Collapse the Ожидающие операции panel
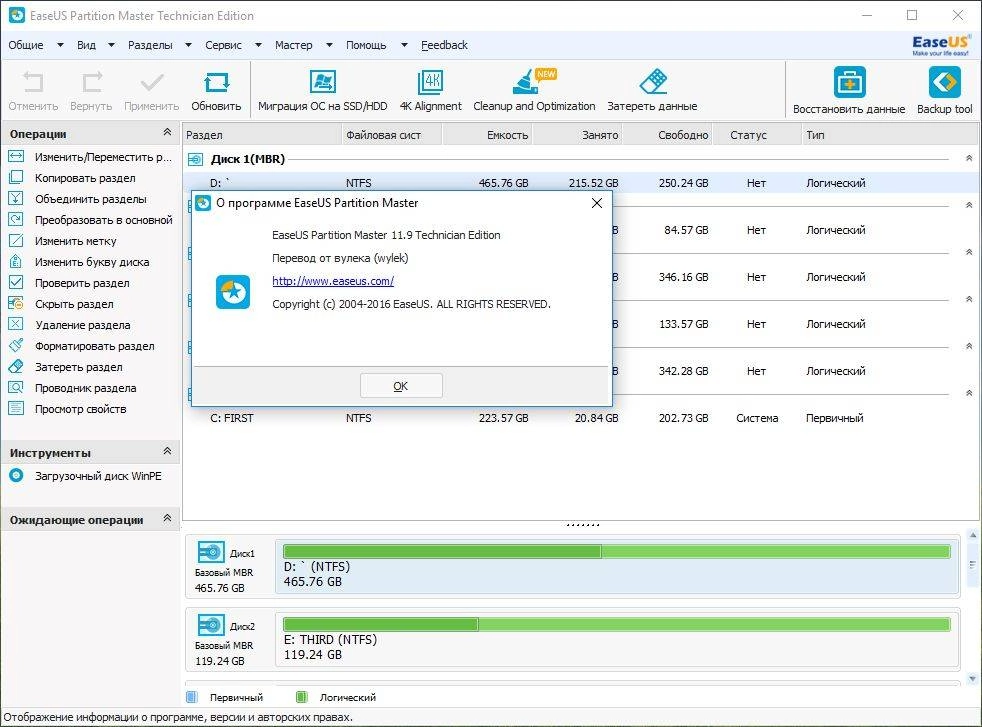Image resolution: width=982 pixels, height=727 pixels. [167, 518]
